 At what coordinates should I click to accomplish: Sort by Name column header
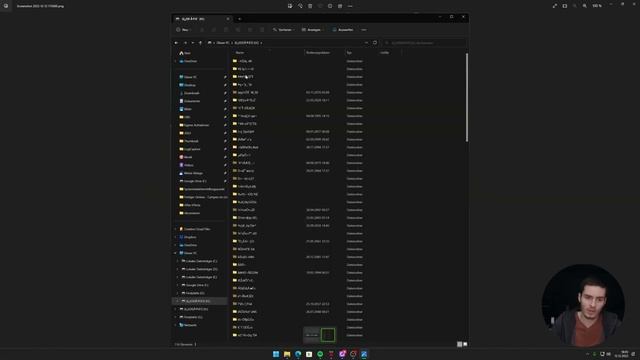point(240,53)
